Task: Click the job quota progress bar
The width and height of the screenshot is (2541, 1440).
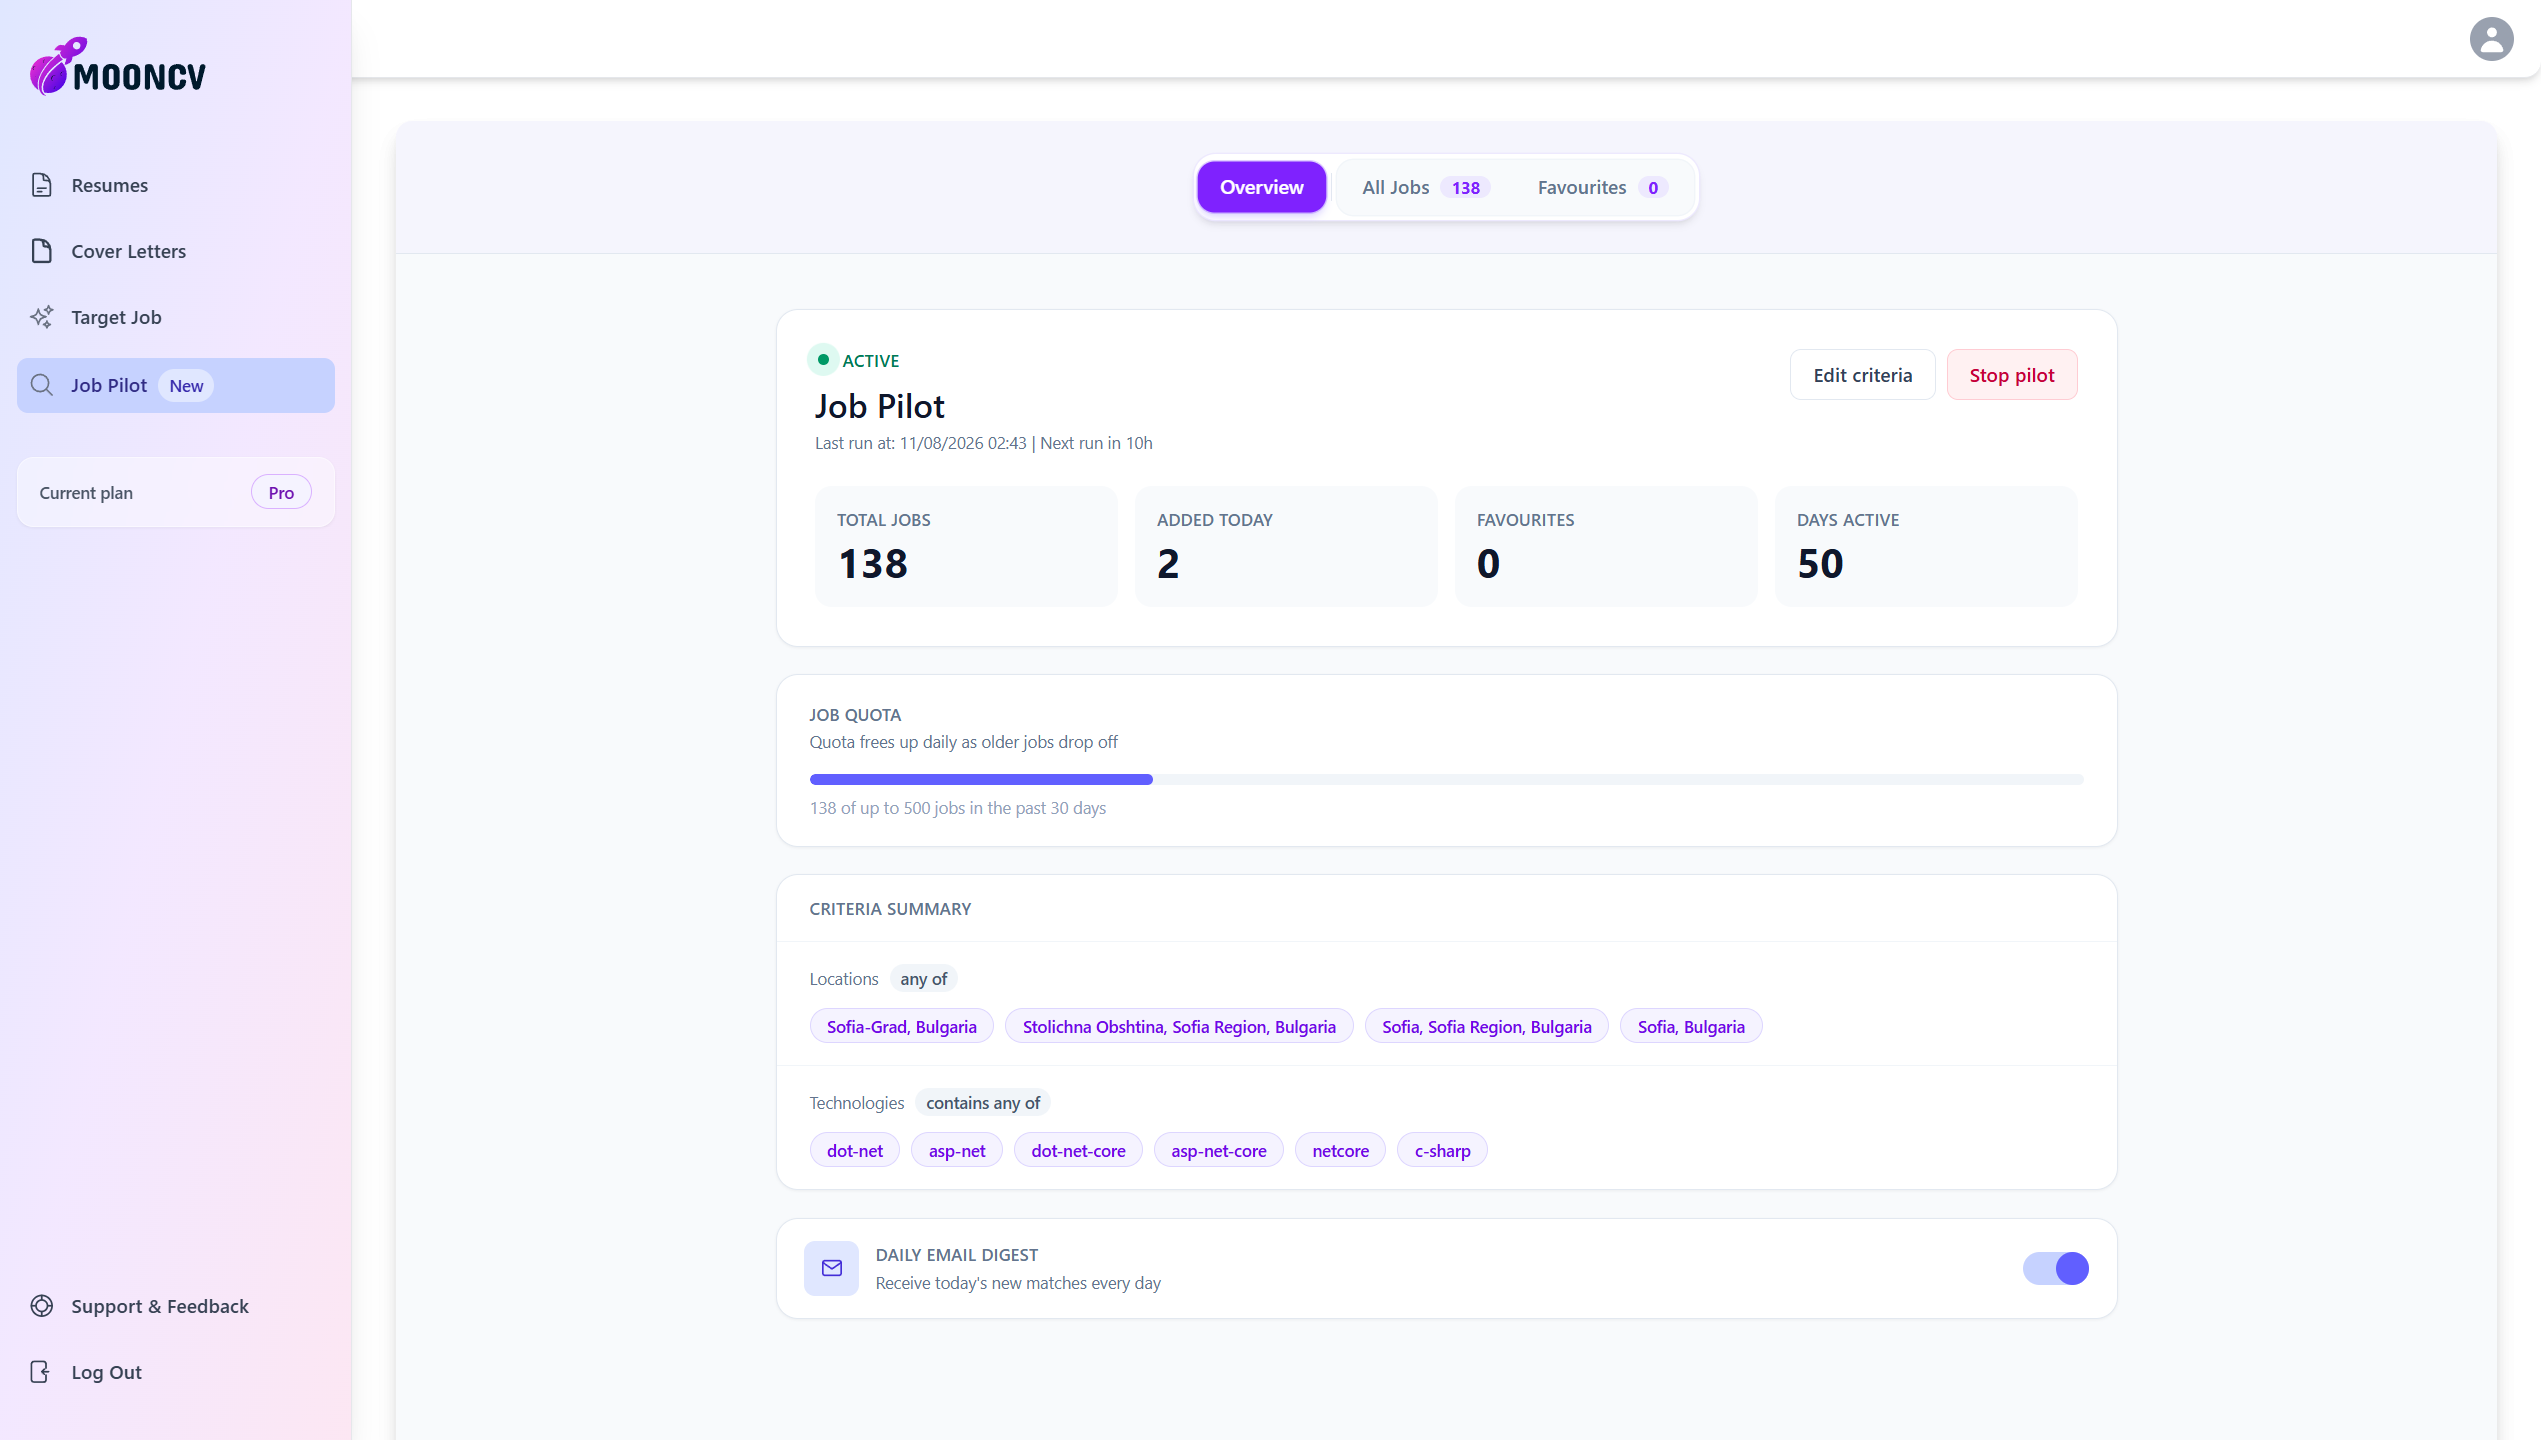Action: (x=1446, y=779)
